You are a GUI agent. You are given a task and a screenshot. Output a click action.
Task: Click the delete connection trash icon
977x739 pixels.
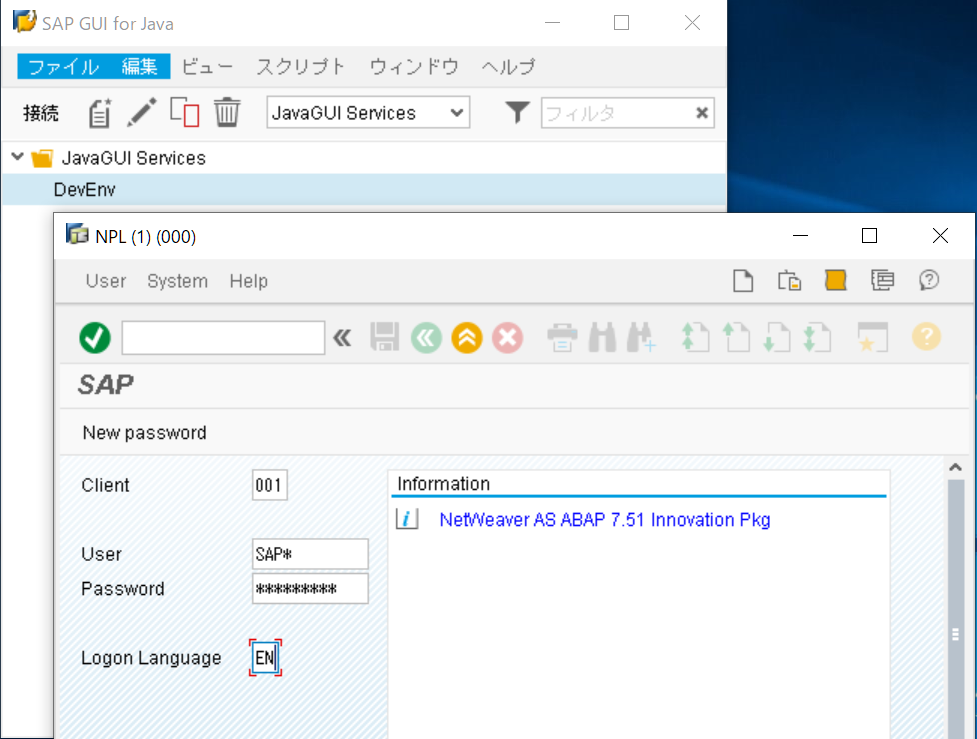227,113
